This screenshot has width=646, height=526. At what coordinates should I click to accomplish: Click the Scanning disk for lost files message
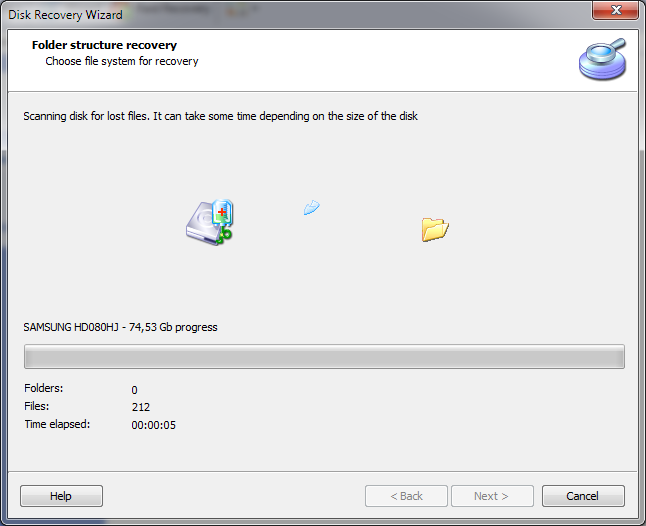220,116
